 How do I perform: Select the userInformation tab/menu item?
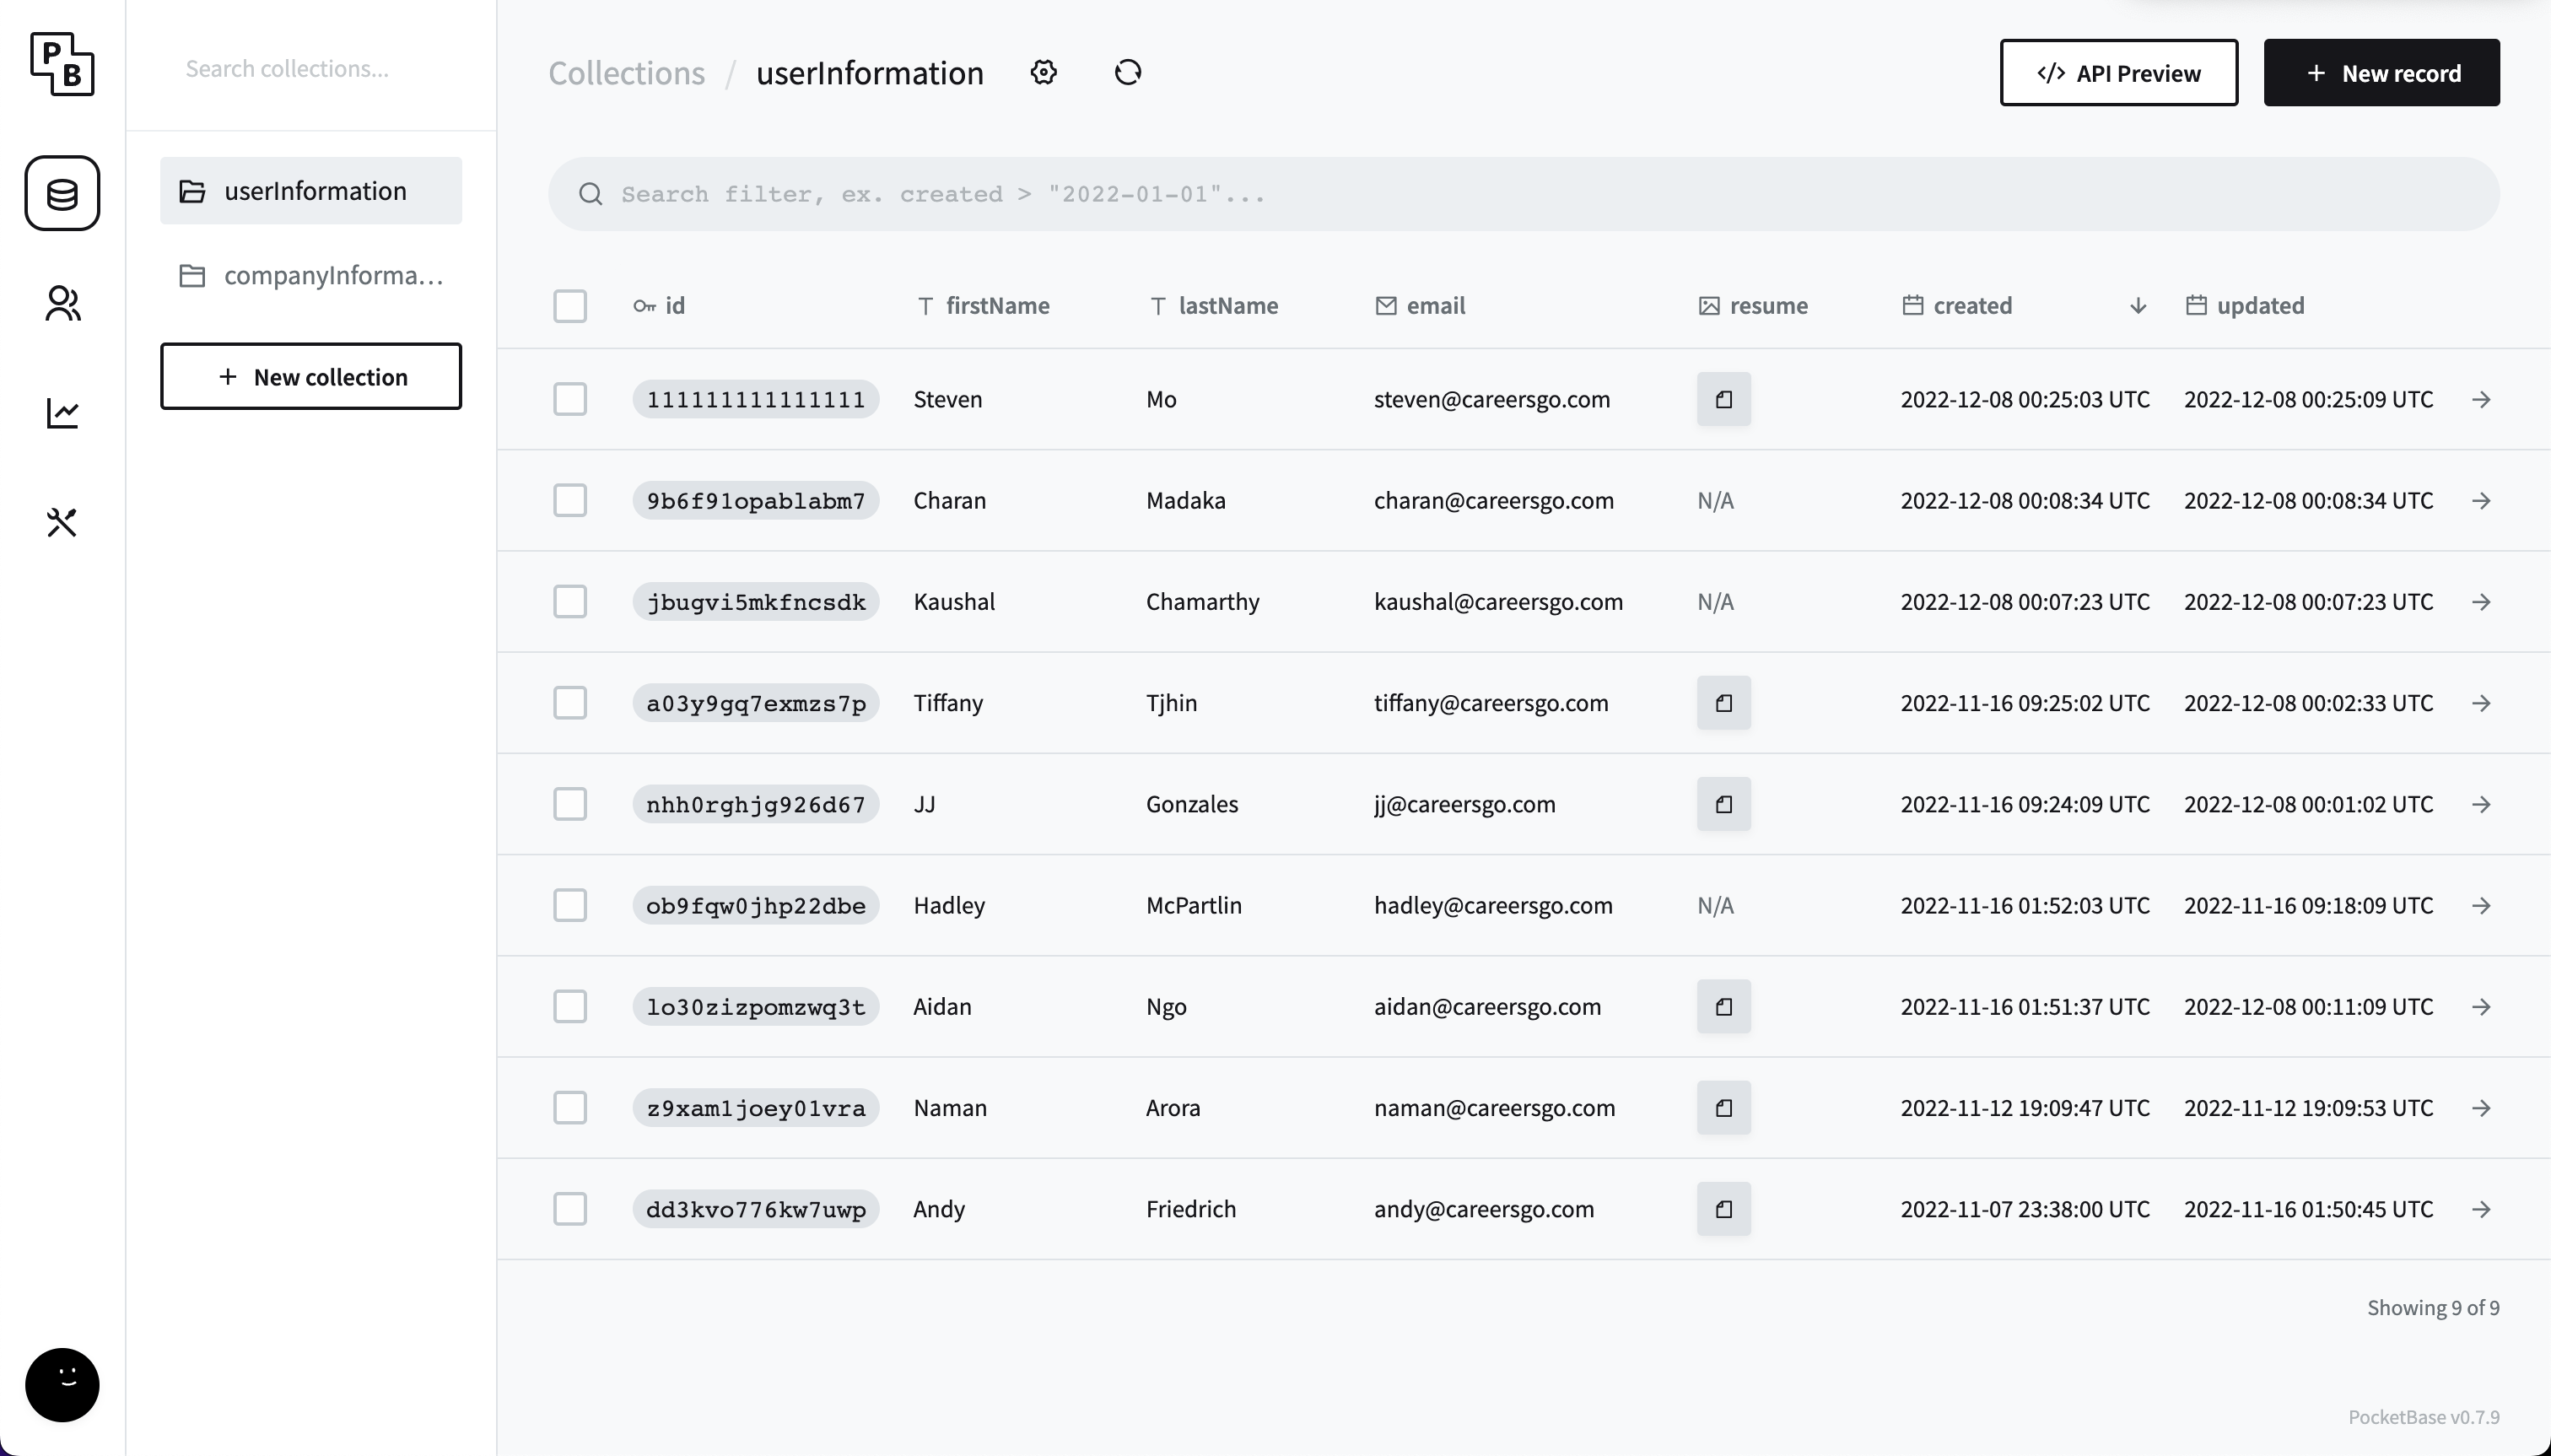point(314,189)
